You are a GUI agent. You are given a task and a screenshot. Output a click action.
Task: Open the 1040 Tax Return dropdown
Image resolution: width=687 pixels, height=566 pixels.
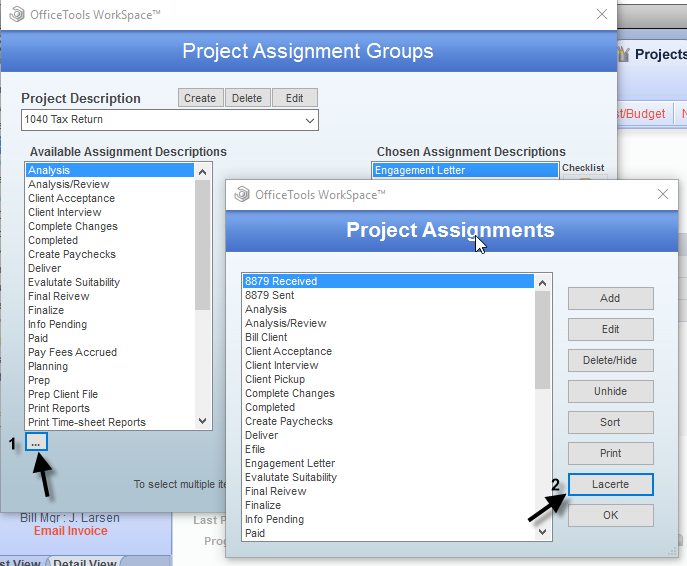pos(170,120)
